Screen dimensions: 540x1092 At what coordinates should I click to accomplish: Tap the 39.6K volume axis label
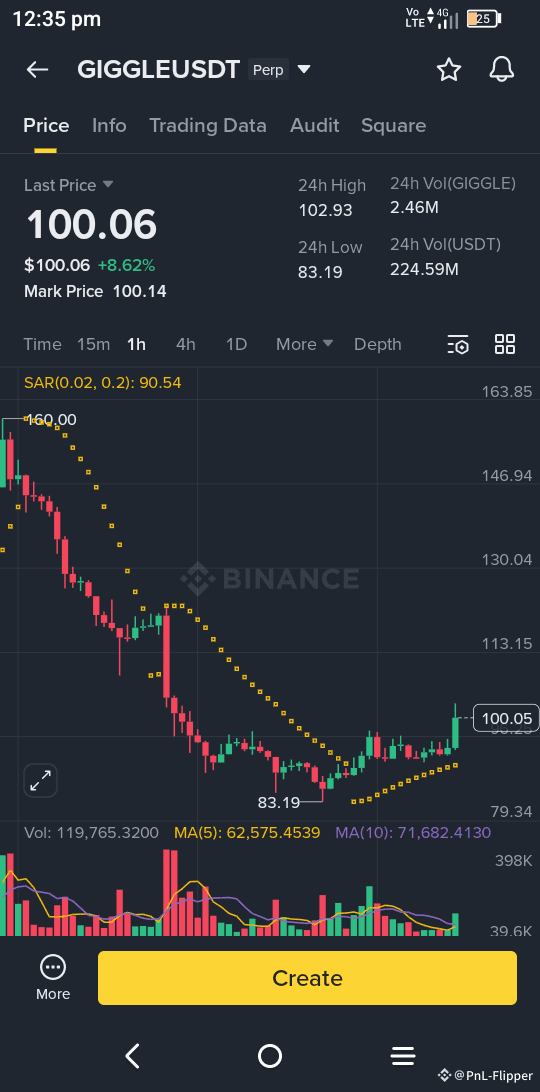[x=511, y=931]
